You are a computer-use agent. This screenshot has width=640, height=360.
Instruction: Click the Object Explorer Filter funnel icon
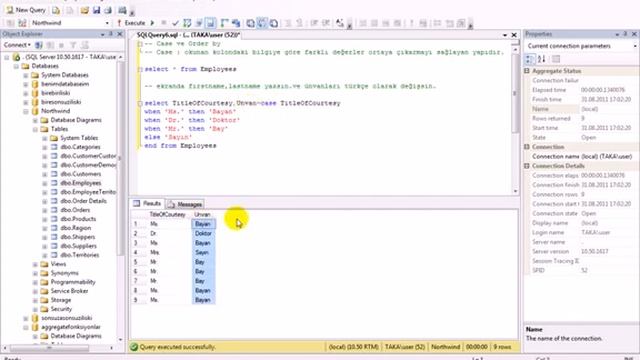pos(73,45)
